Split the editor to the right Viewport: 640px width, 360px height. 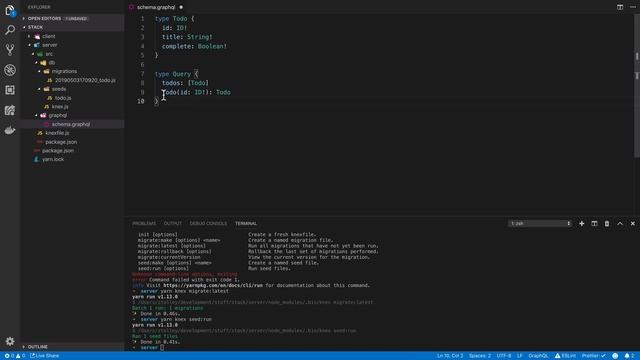click(x=620, y=7)
